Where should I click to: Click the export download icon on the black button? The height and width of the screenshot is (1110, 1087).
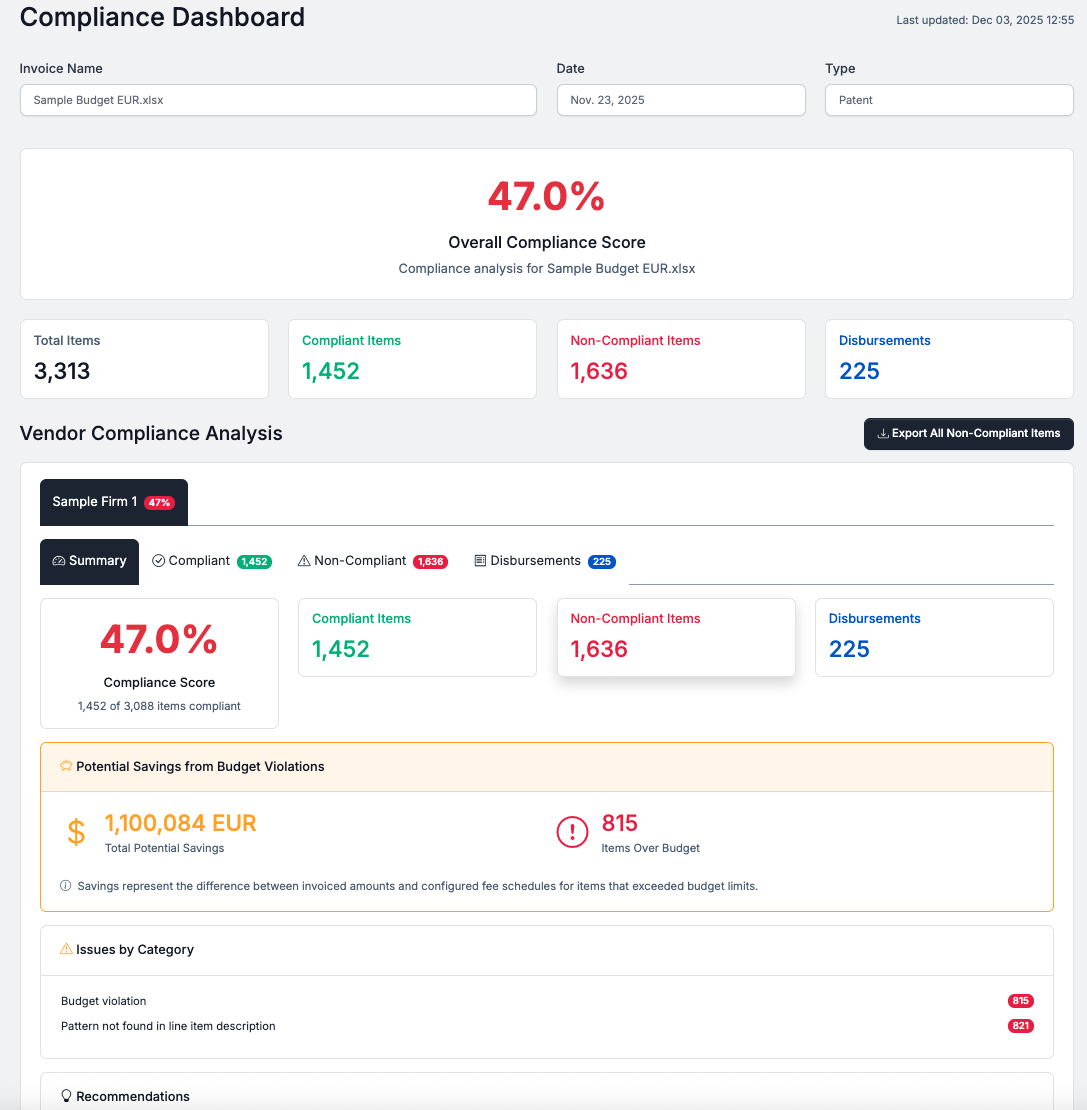click(884, 433)
